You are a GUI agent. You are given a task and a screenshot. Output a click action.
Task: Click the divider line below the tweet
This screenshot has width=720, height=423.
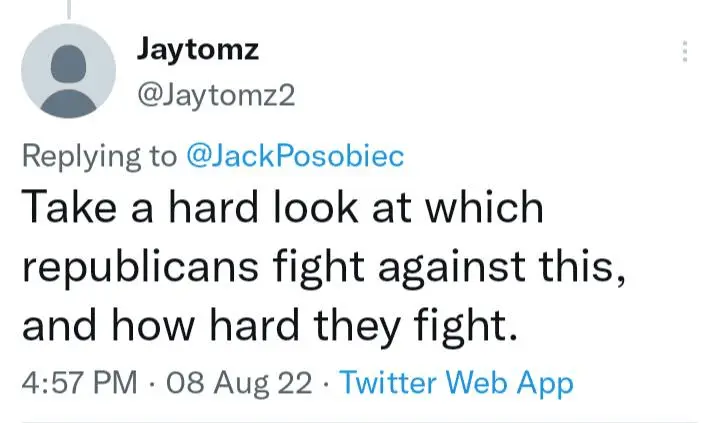click(360, 420)
